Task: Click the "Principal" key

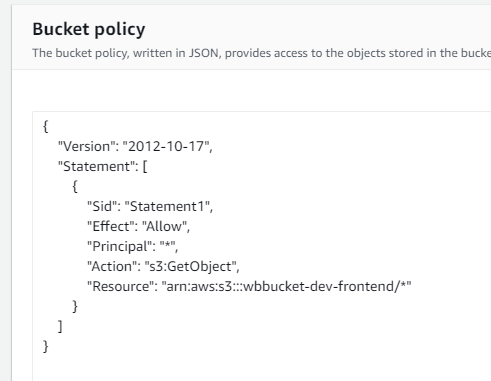Action: pos(119,246)
